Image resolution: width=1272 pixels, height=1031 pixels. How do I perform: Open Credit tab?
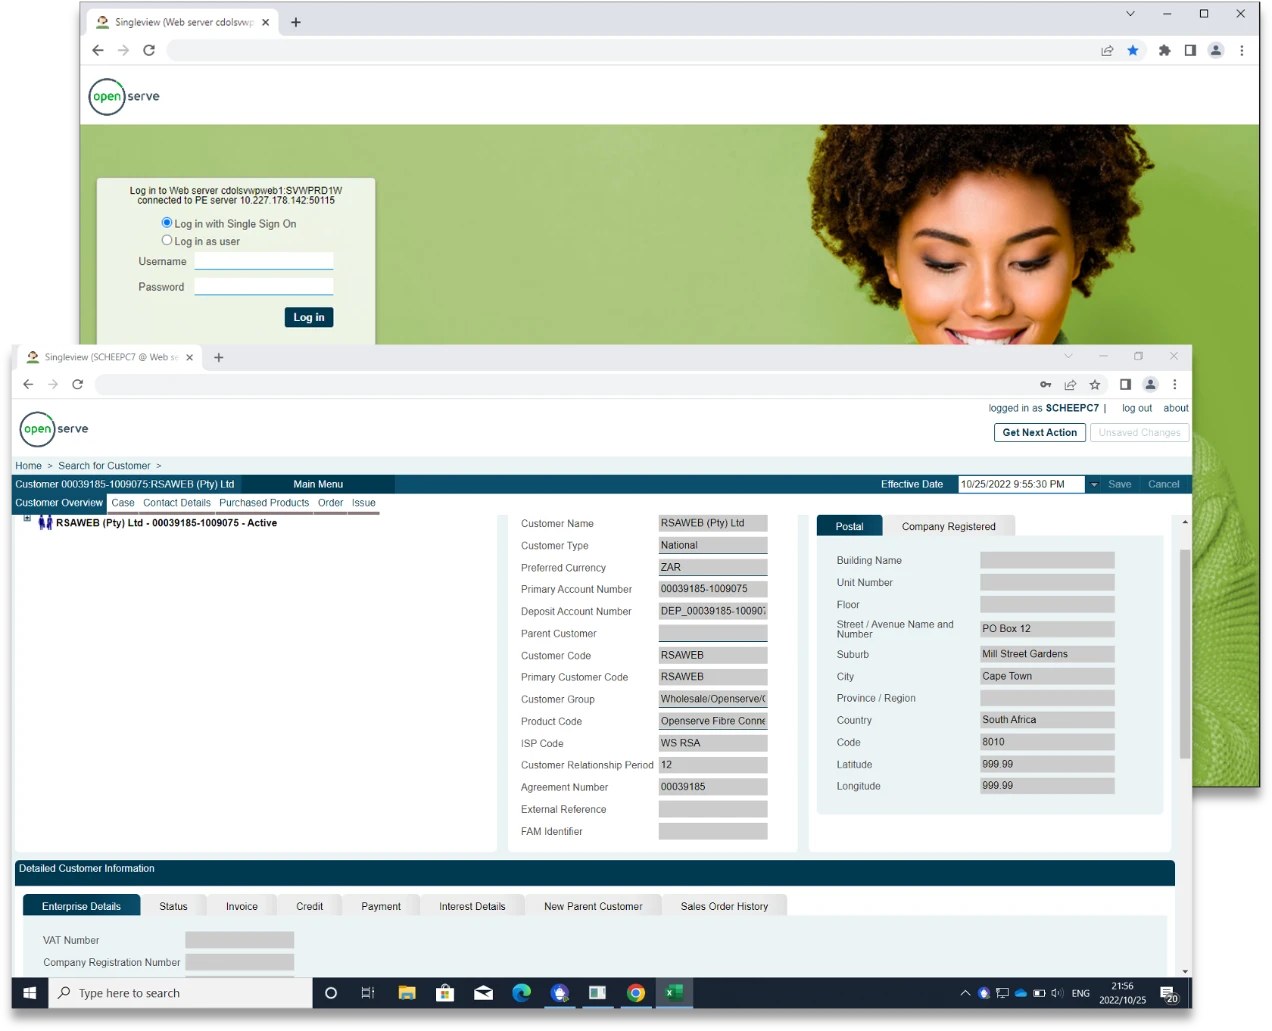pos(310,906)
